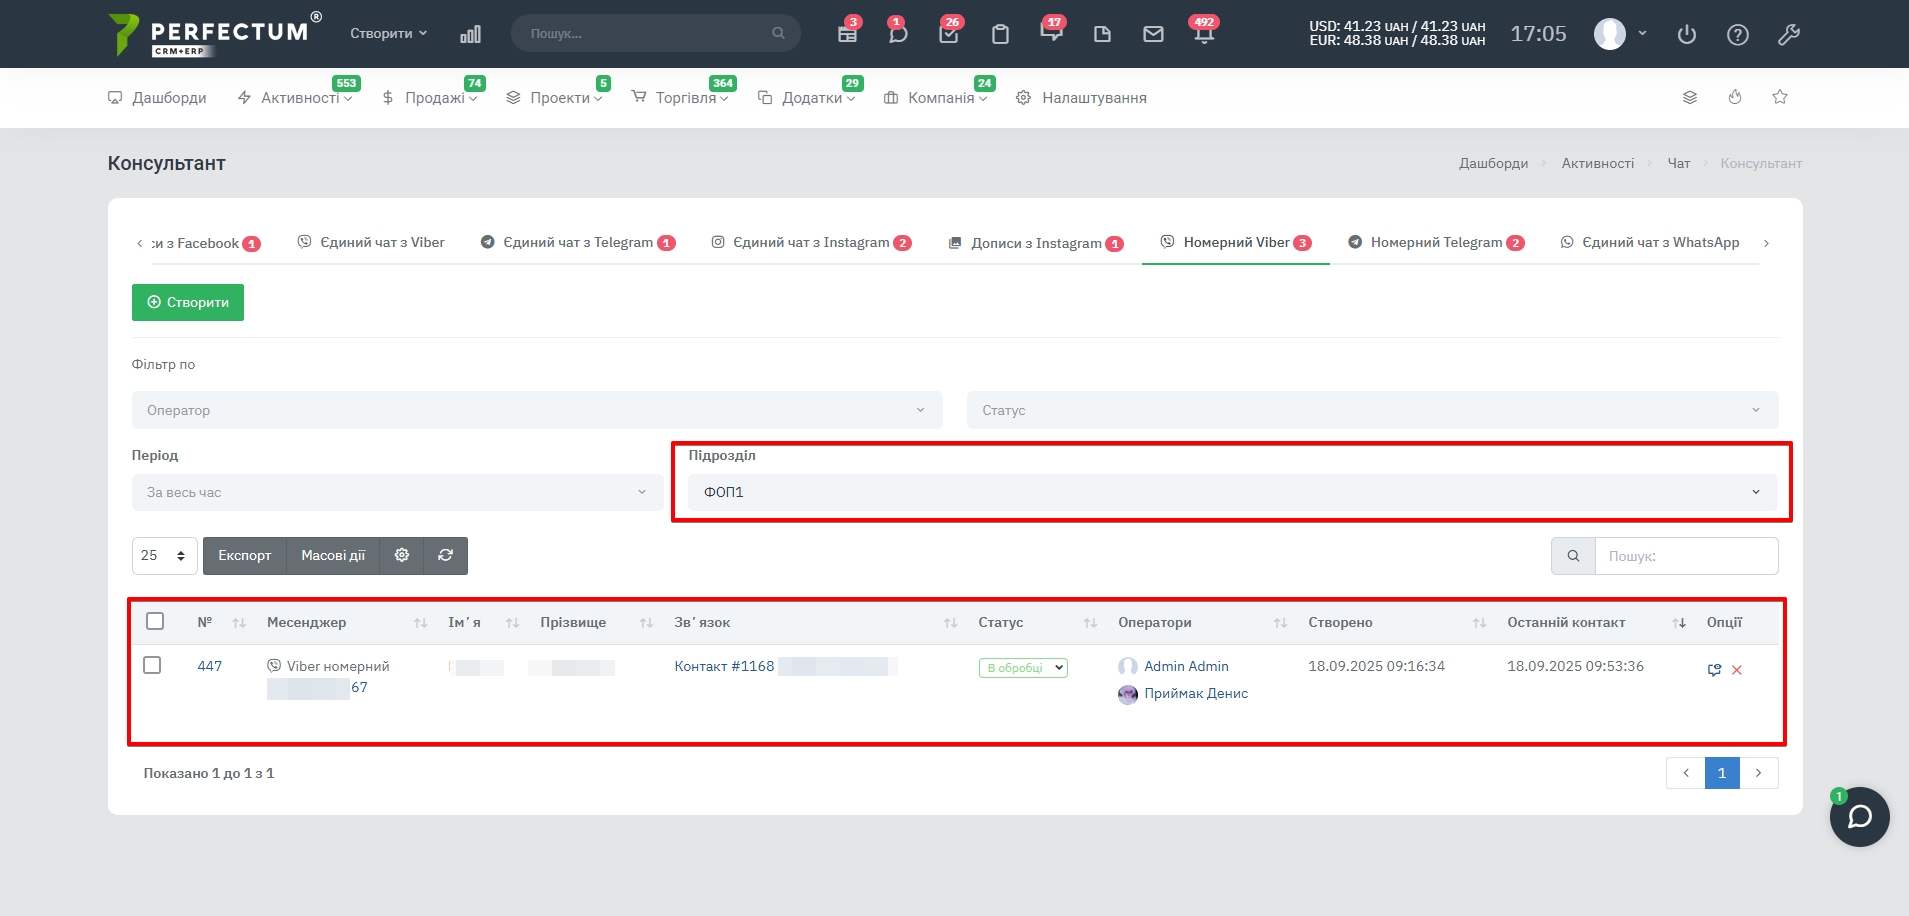
Task: Open the Продажі menu
Action: 435,98
